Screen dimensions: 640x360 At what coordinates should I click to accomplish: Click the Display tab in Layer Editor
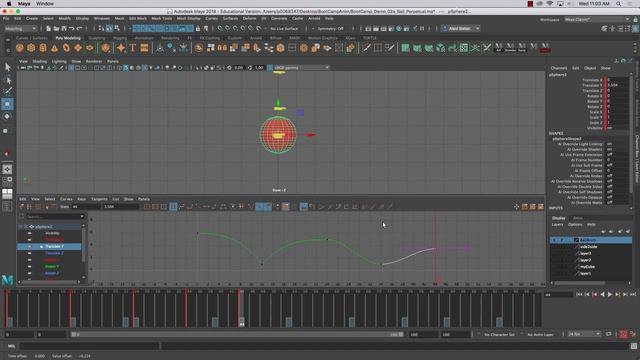[x=558, y=218]
